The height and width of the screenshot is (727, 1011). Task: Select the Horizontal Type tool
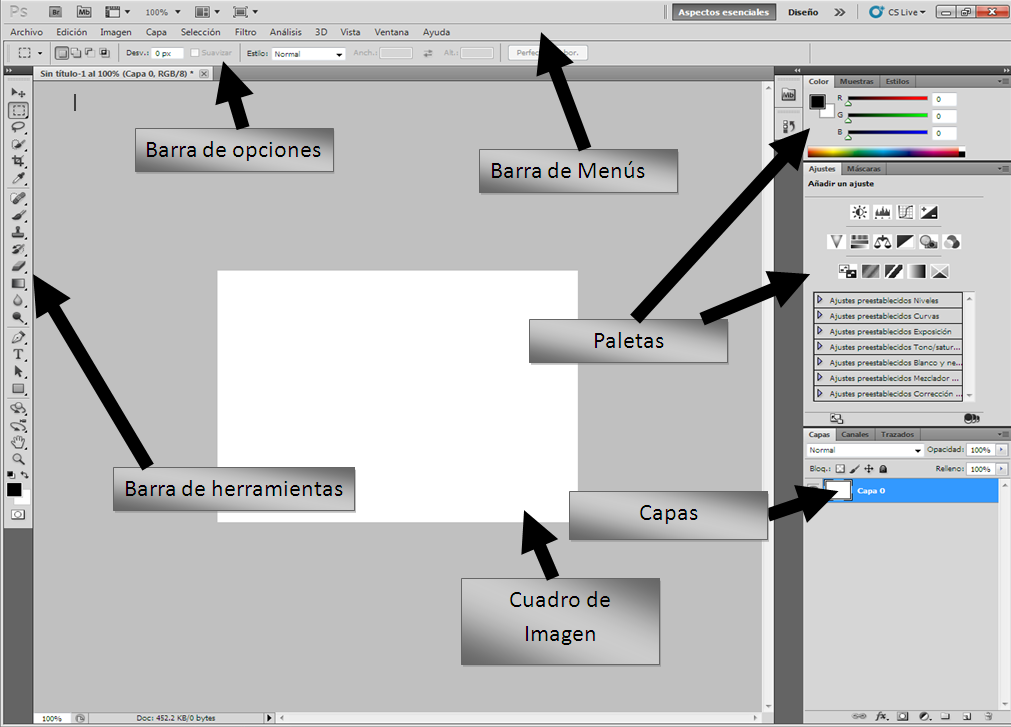click(18, 354)
